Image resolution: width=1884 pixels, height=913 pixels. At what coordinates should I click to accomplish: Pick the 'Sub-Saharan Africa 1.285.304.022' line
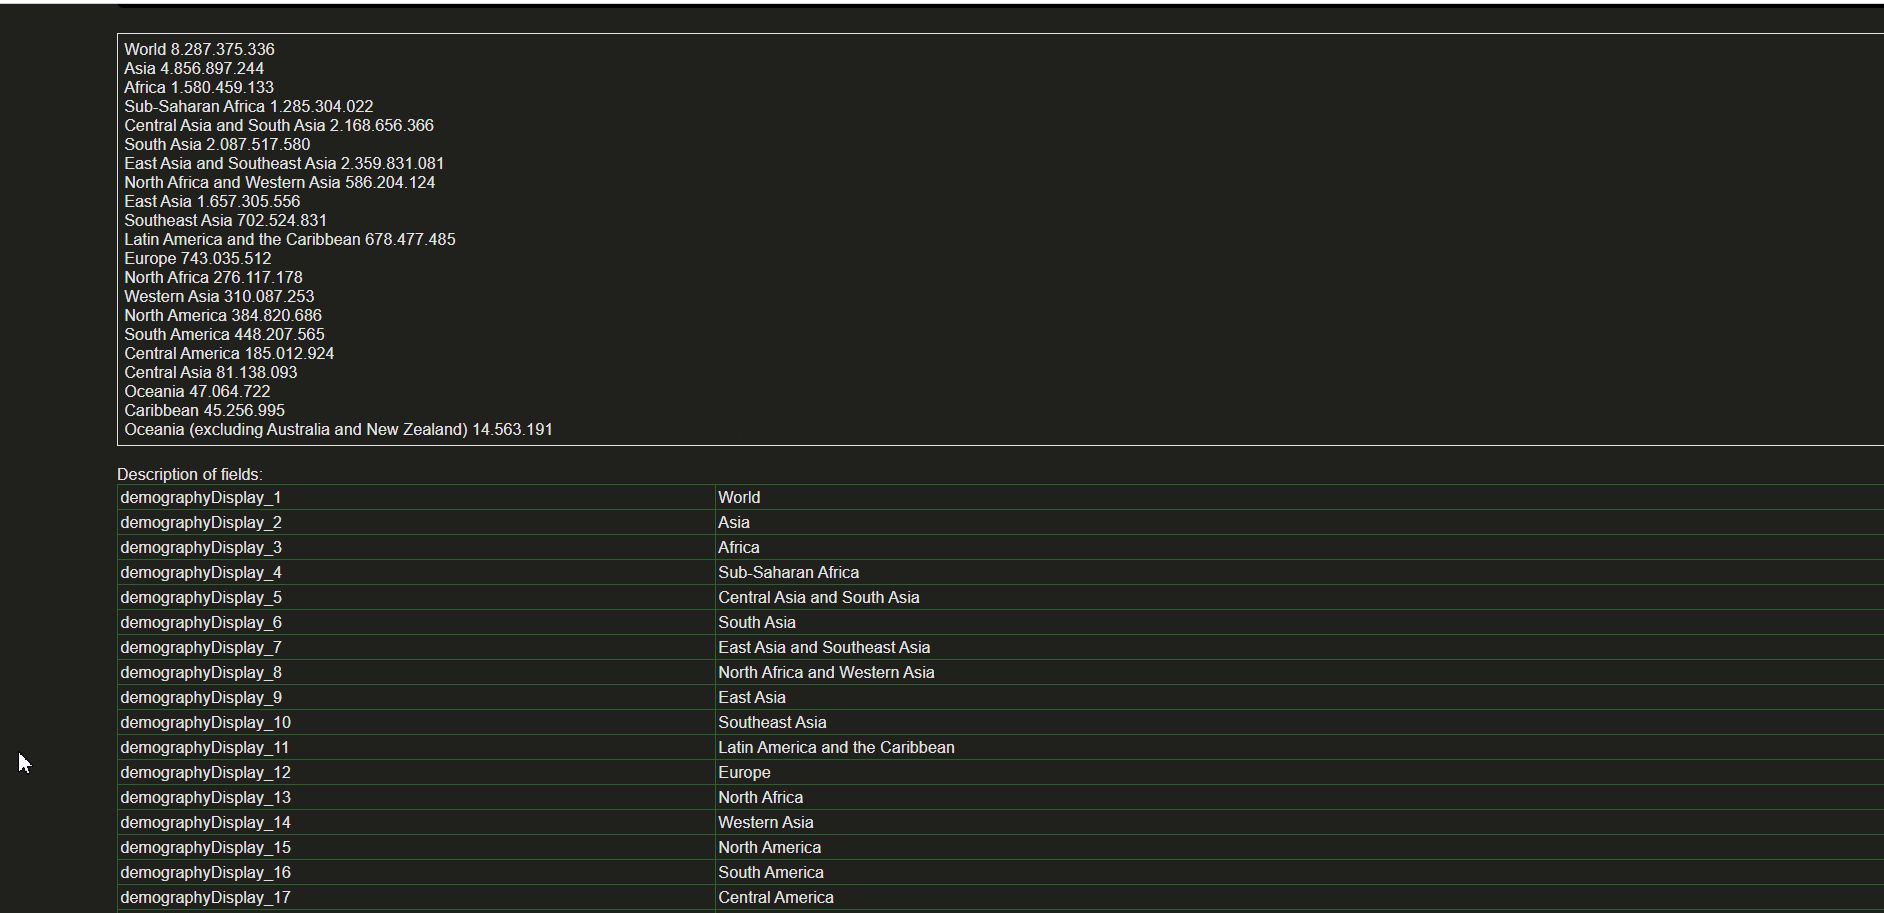click(x=249, y=106)
